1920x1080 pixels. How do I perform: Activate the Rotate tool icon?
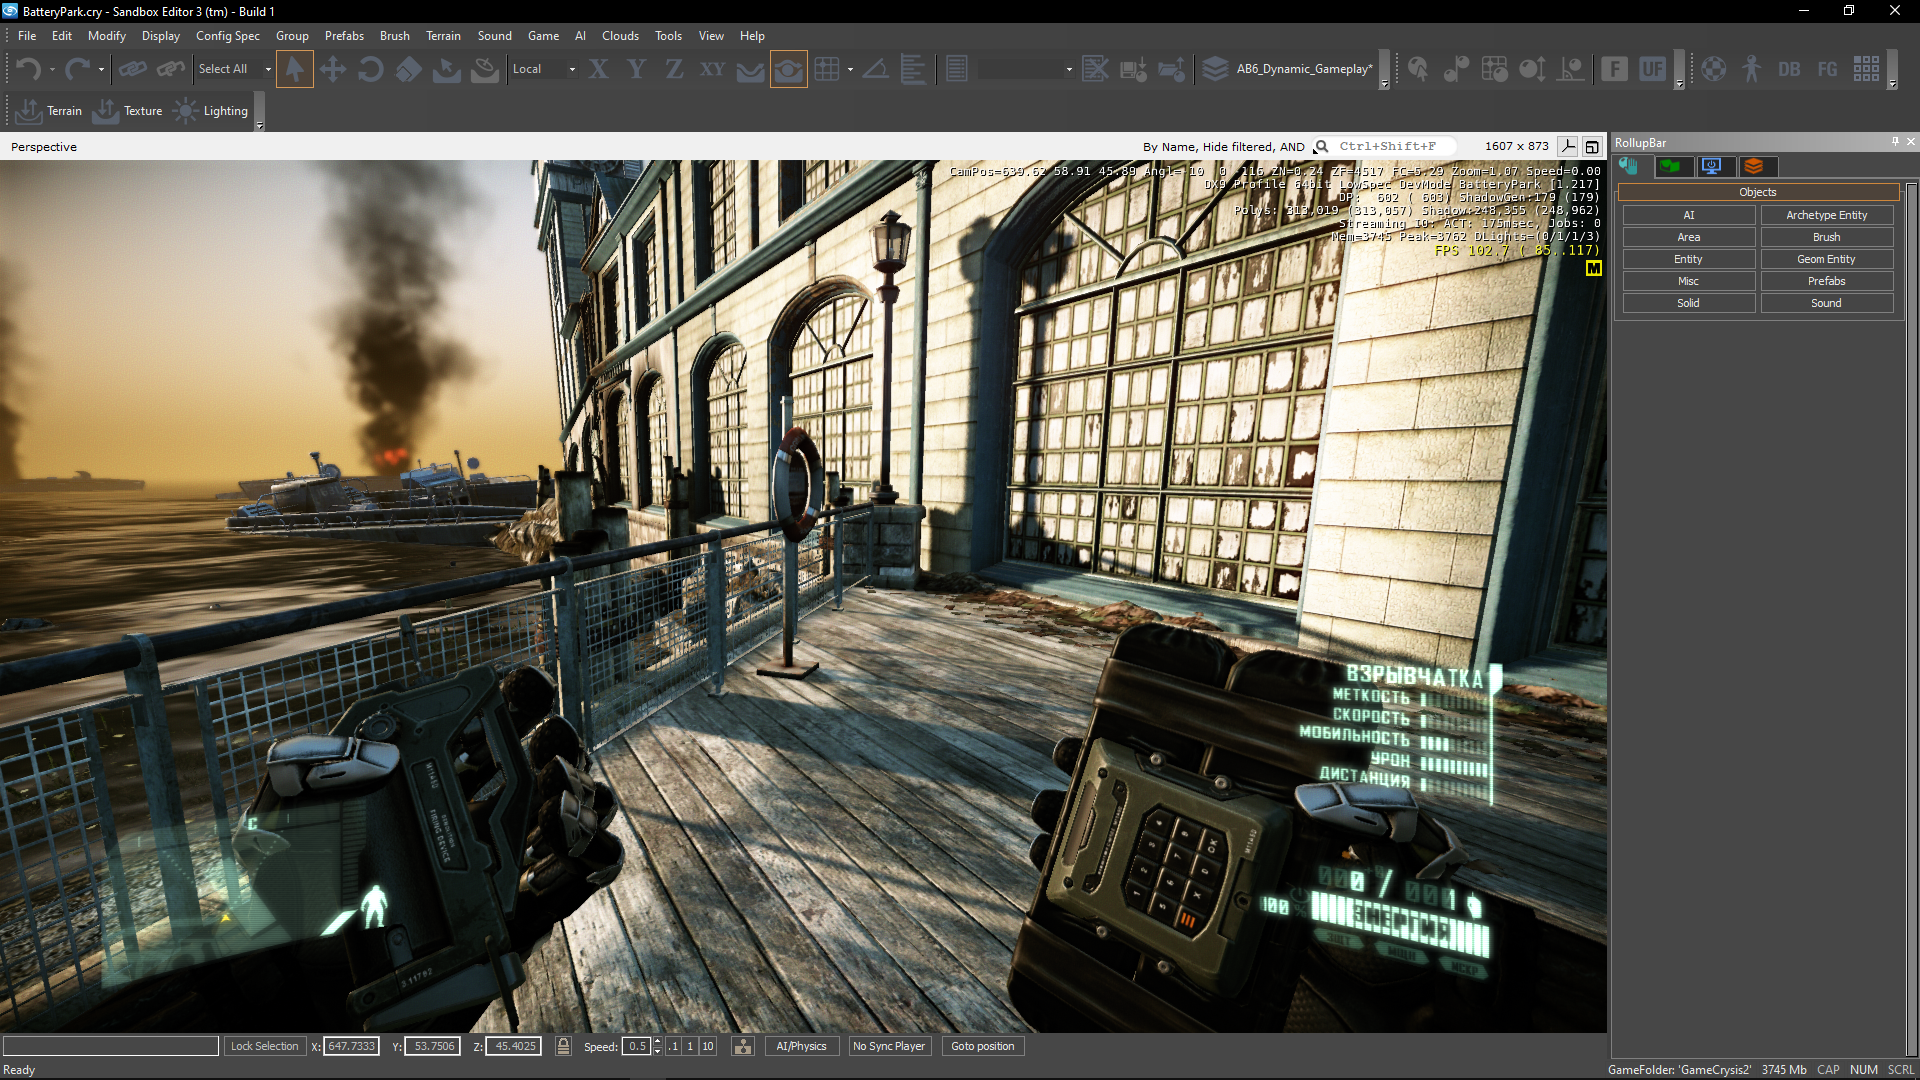click(370, 69)
